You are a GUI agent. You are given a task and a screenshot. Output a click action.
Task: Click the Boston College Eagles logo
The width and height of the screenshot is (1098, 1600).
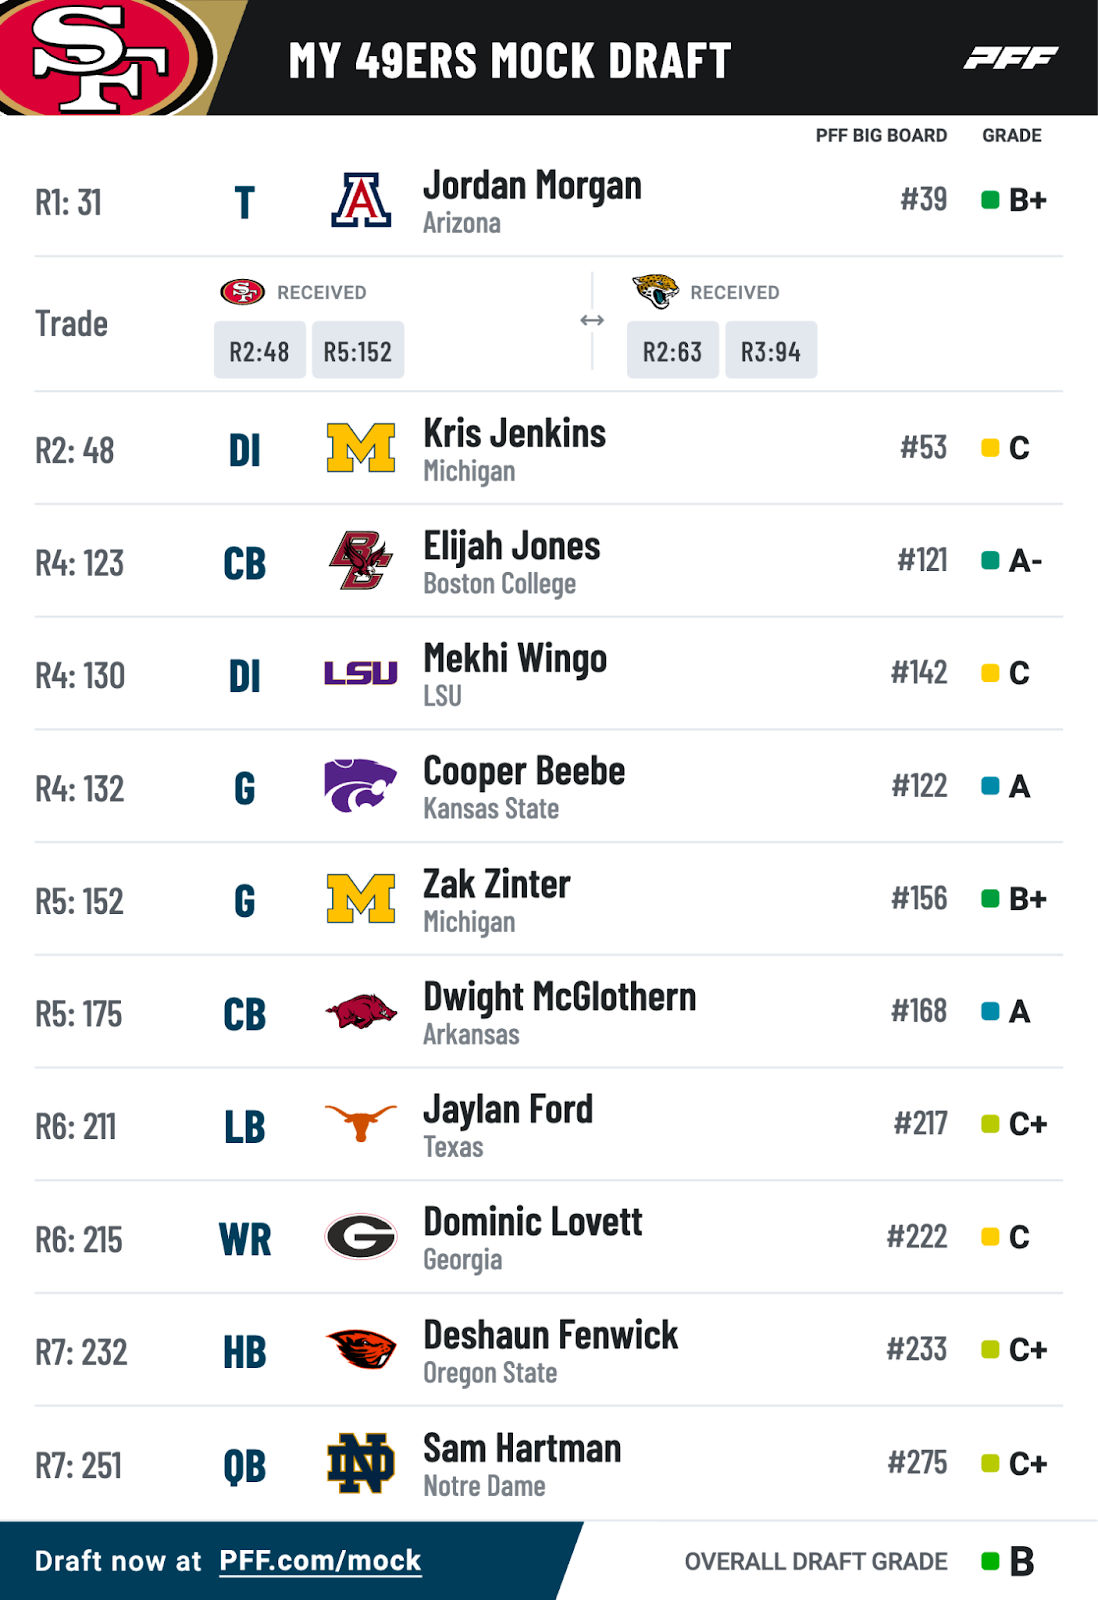point(361,561)
